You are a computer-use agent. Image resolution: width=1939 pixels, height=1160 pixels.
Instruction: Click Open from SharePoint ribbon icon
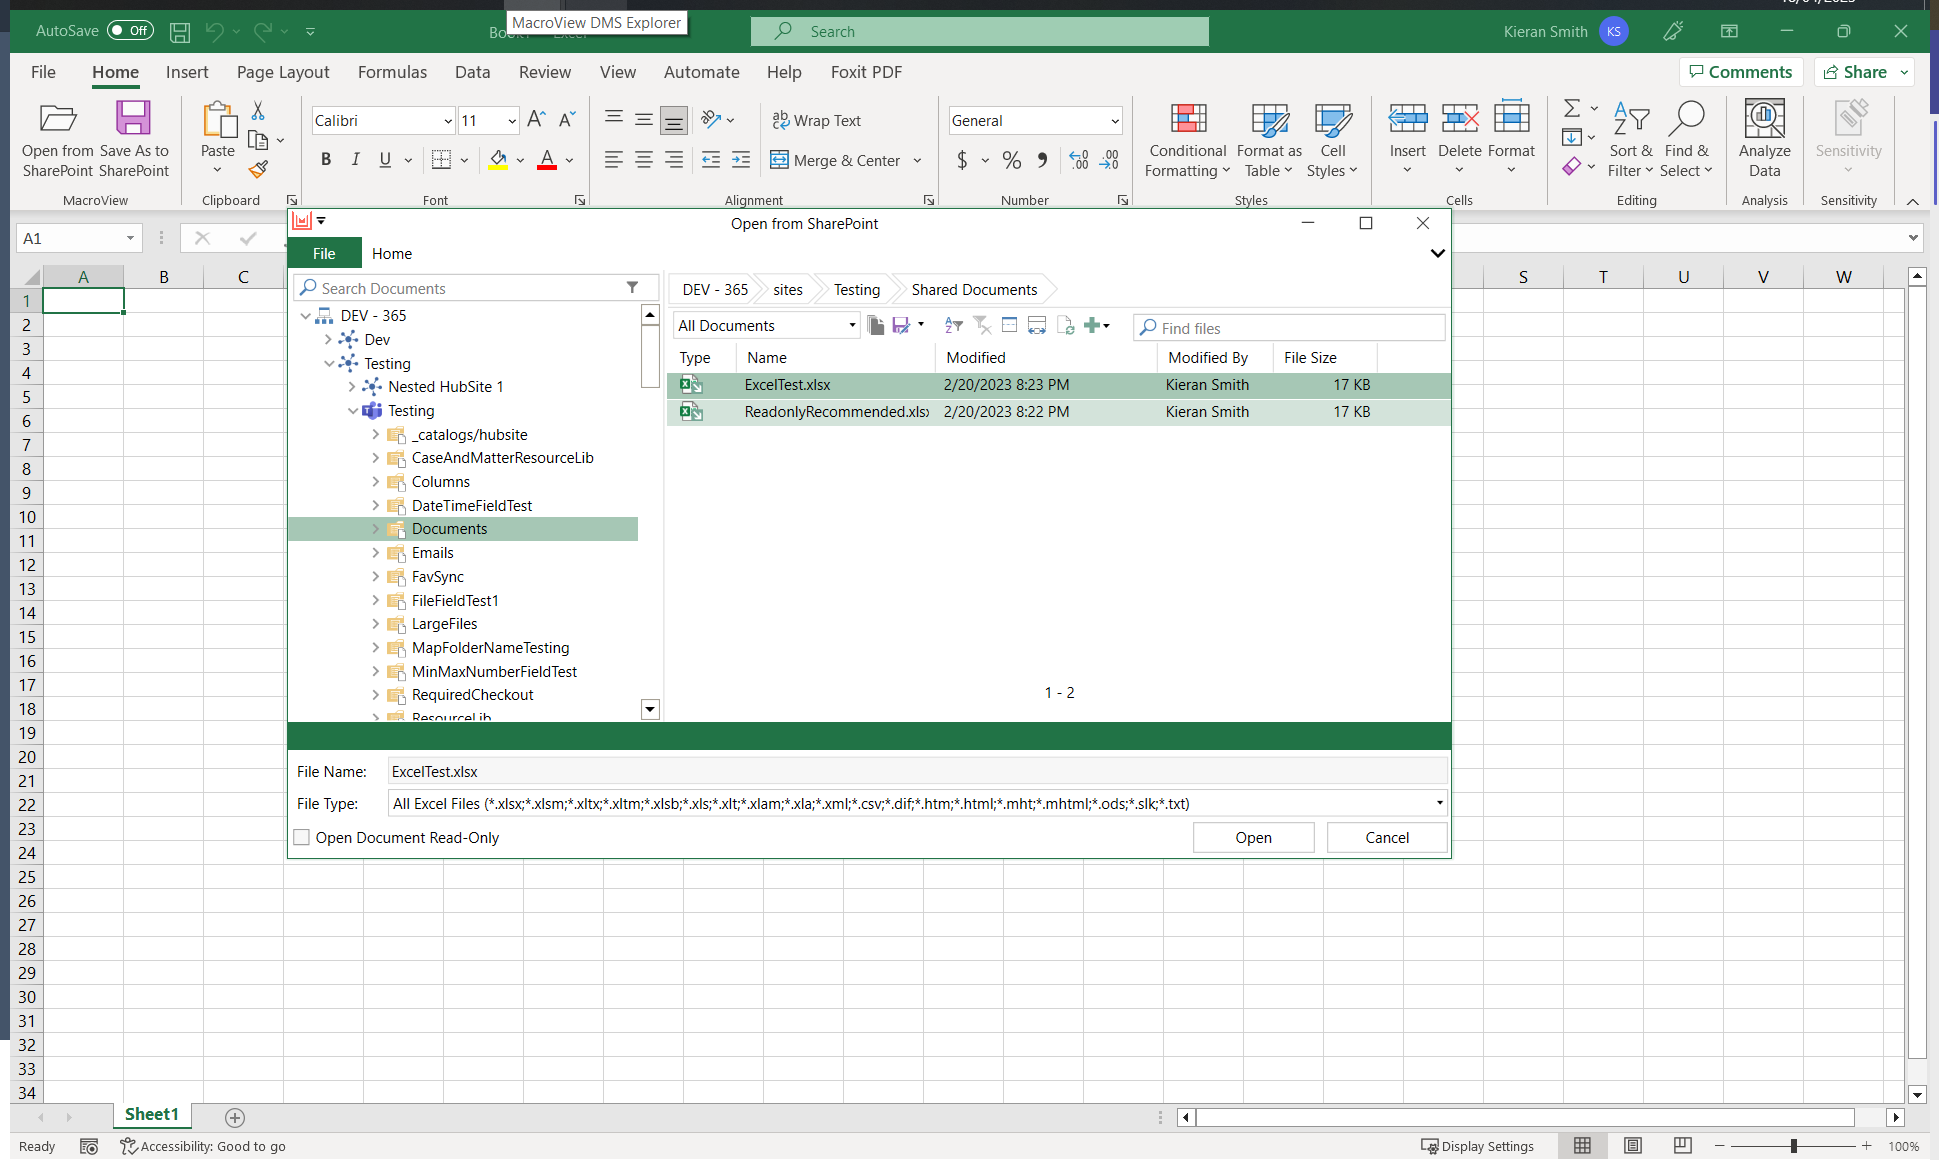(x=58, y=119)
